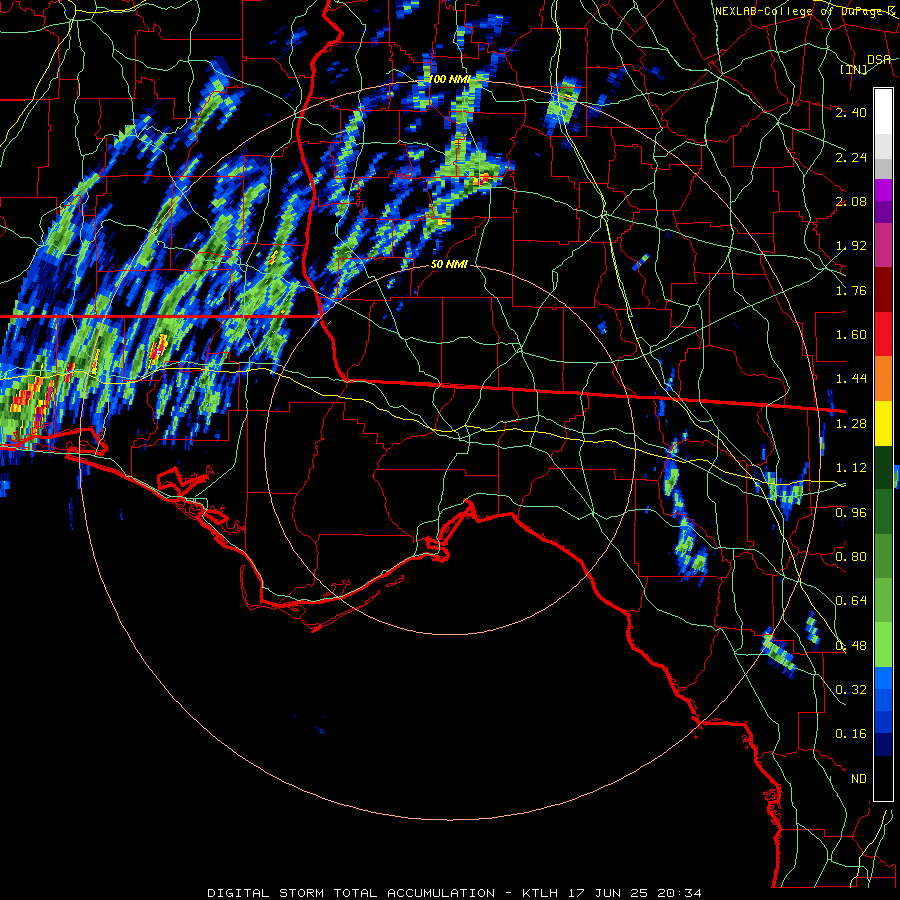Viewport: 900px width, 900px height.
Task: Click the 0.64 legend value
Action: (851, 601)
